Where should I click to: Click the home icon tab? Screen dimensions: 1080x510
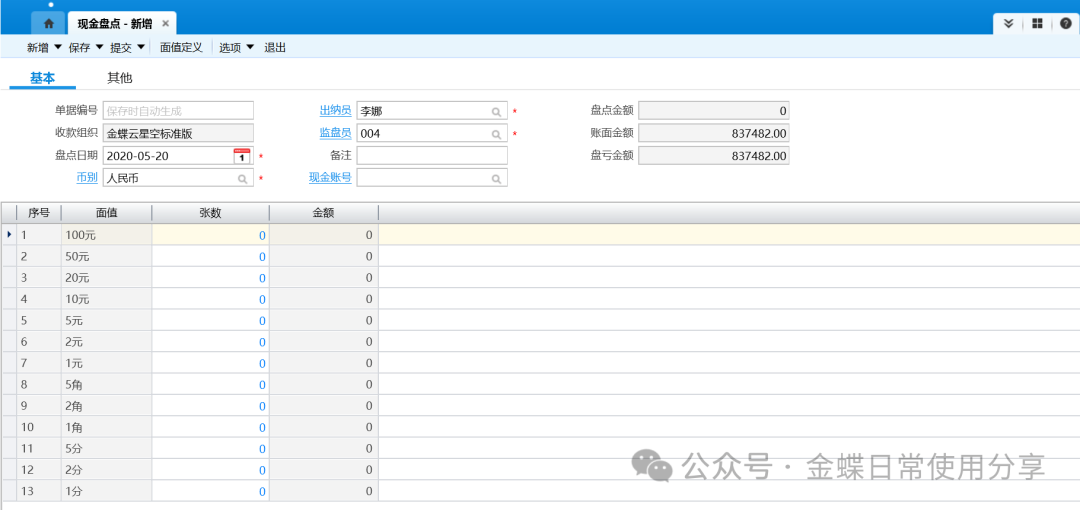pyautogui.click(x=48, y=23)
